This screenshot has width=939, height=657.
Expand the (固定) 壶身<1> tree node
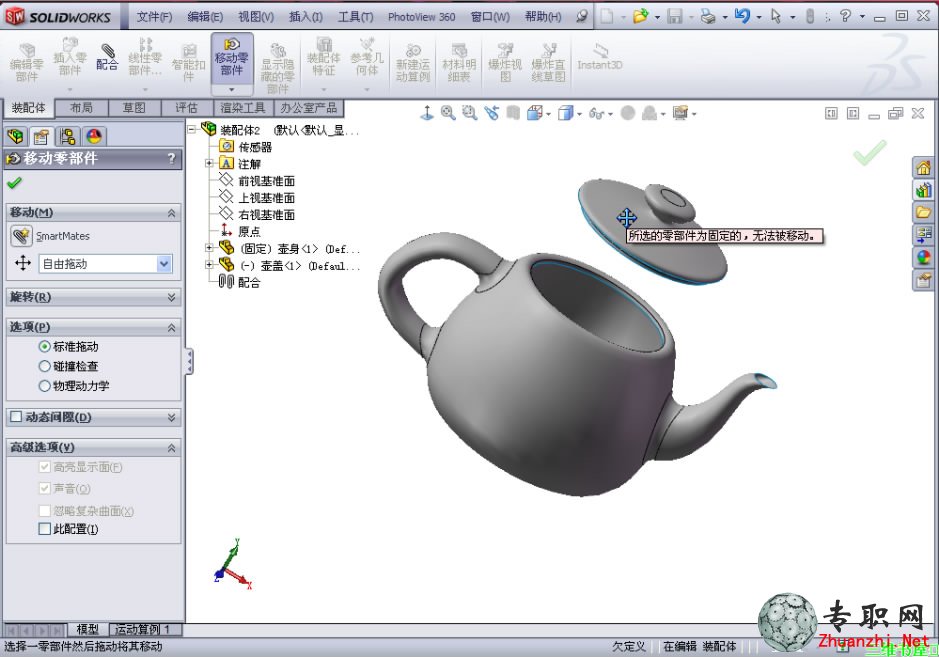(209, 247)
